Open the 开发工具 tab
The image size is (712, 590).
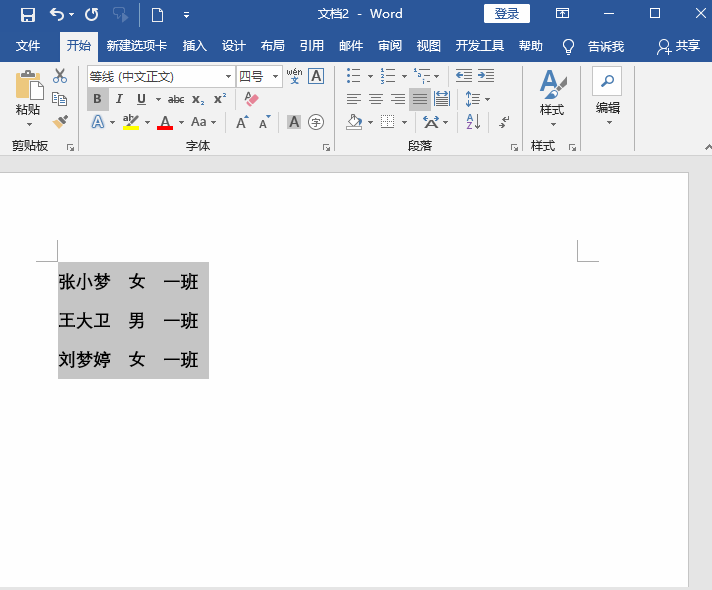pos(480,45)
